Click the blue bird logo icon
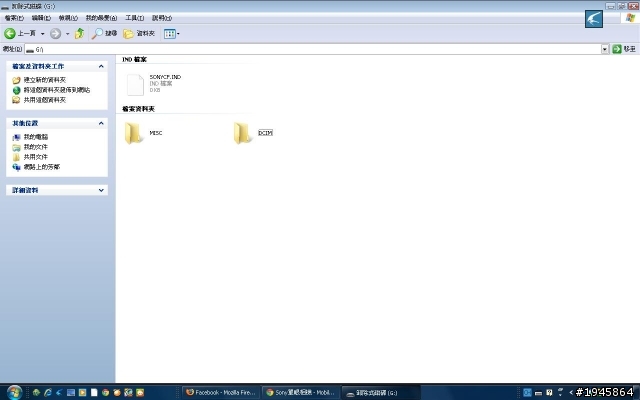This screenshot has width=640, height=400. tap(593, 19)
